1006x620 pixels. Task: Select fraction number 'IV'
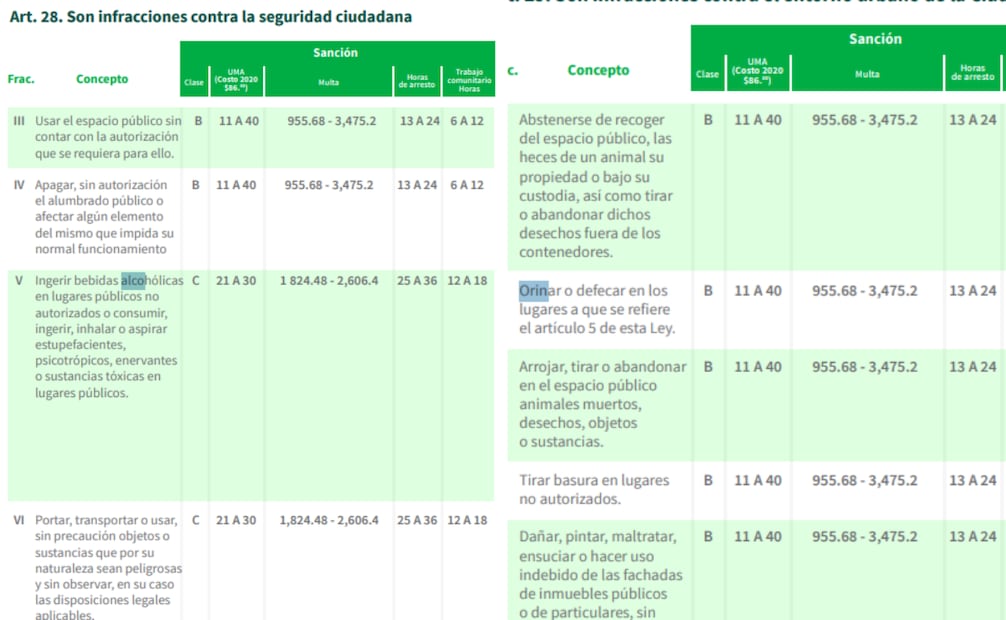[19, 185]
